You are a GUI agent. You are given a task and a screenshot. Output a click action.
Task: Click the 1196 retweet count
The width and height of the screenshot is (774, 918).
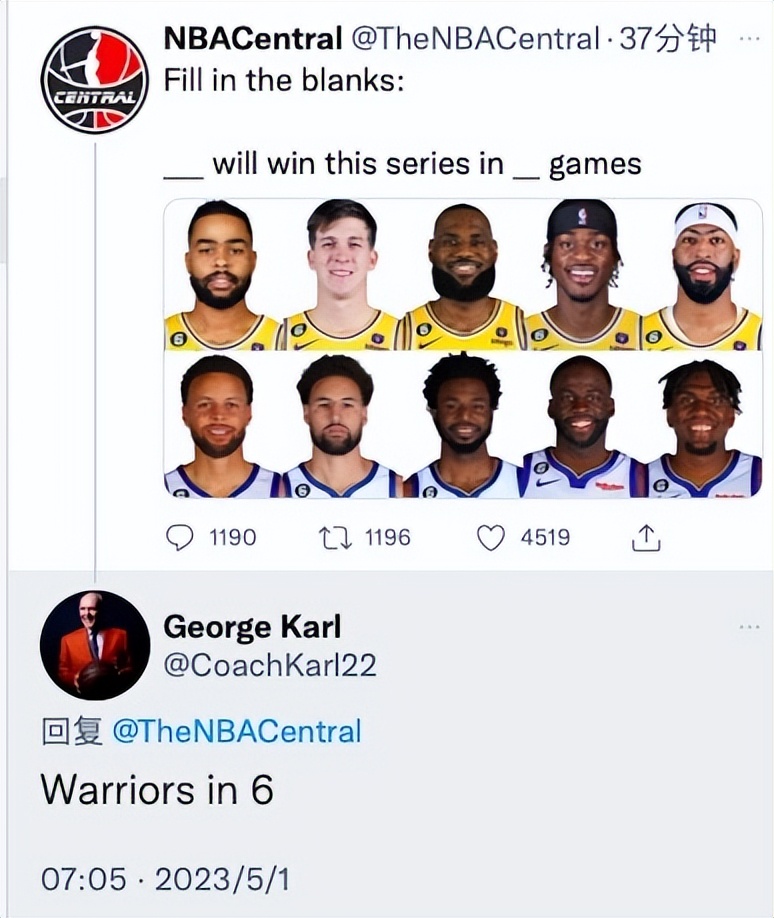pyautogui.click(x=387, y=538)
